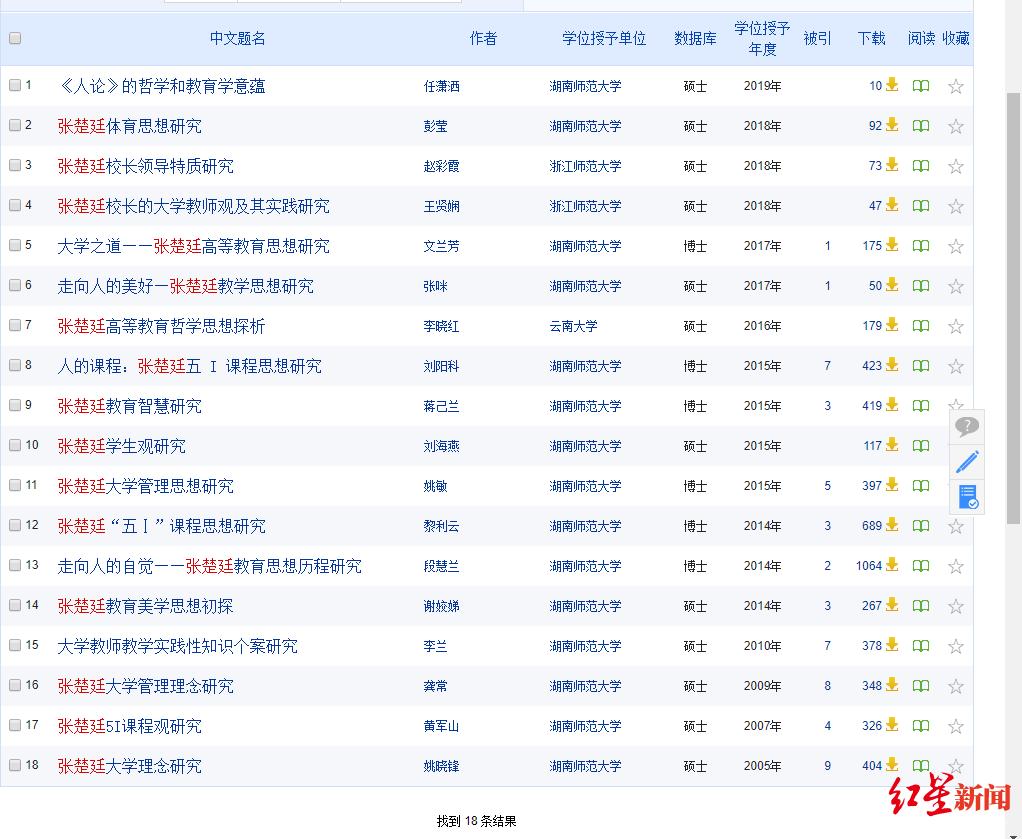Open reader icon for 大学教师教学实践性知识个案研究
Image resolution: width=1022 pixels, height=839 pixels.
[920, 646]
